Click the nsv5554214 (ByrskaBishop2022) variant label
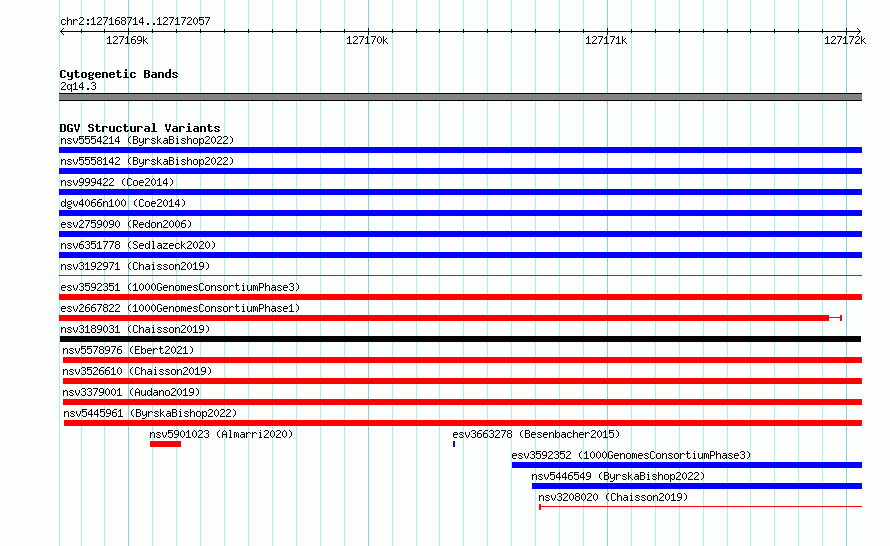This screenshot has height=546, width=890. tap(147, 140)
